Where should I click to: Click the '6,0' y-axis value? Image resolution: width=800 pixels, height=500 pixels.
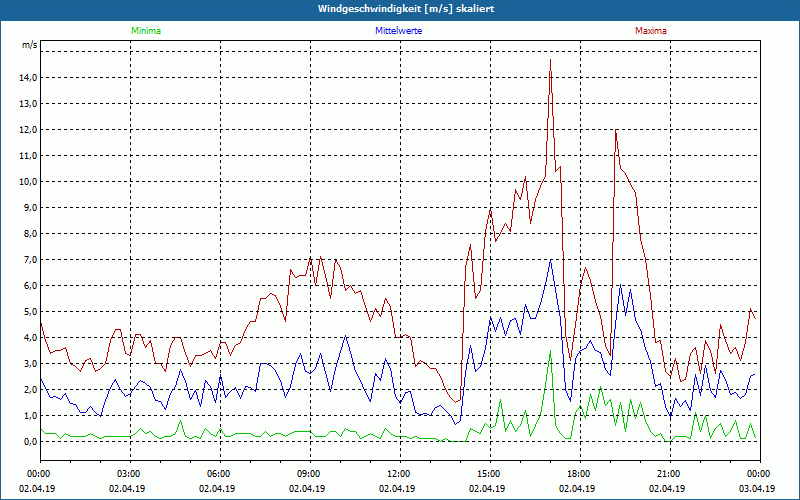coord(30,286)
